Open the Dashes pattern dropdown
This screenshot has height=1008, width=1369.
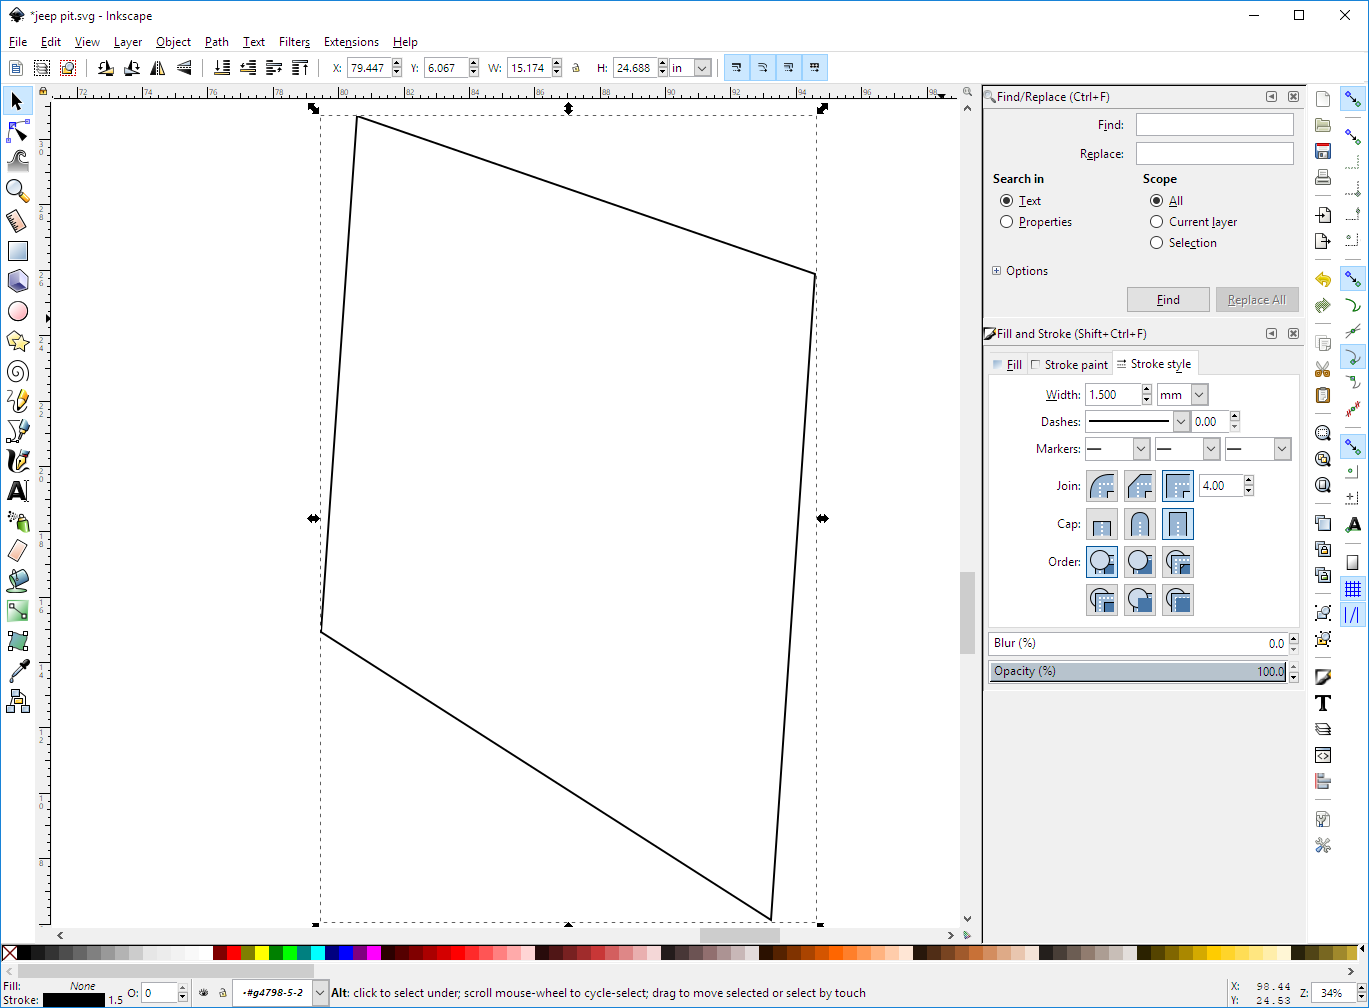click(1181, 422)
